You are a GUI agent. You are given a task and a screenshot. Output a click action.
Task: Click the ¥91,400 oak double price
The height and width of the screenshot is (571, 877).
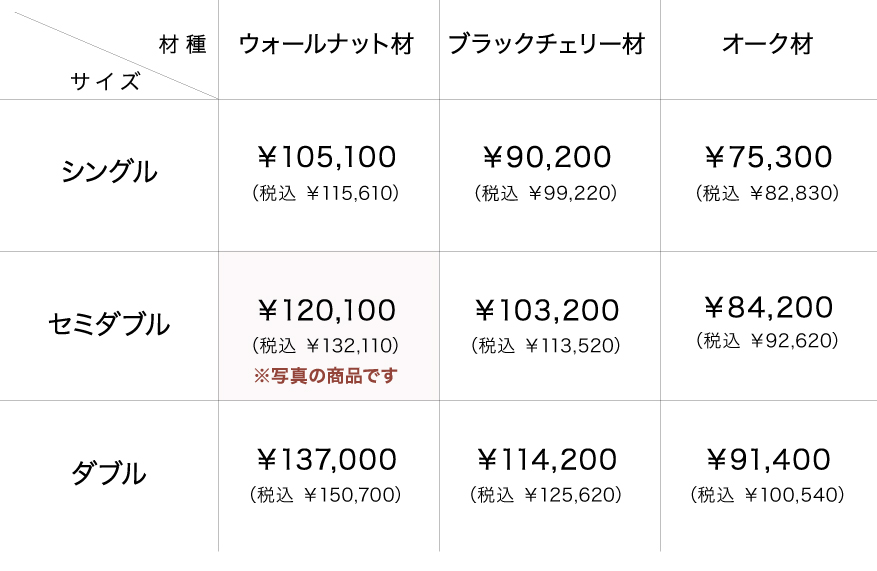768,460
